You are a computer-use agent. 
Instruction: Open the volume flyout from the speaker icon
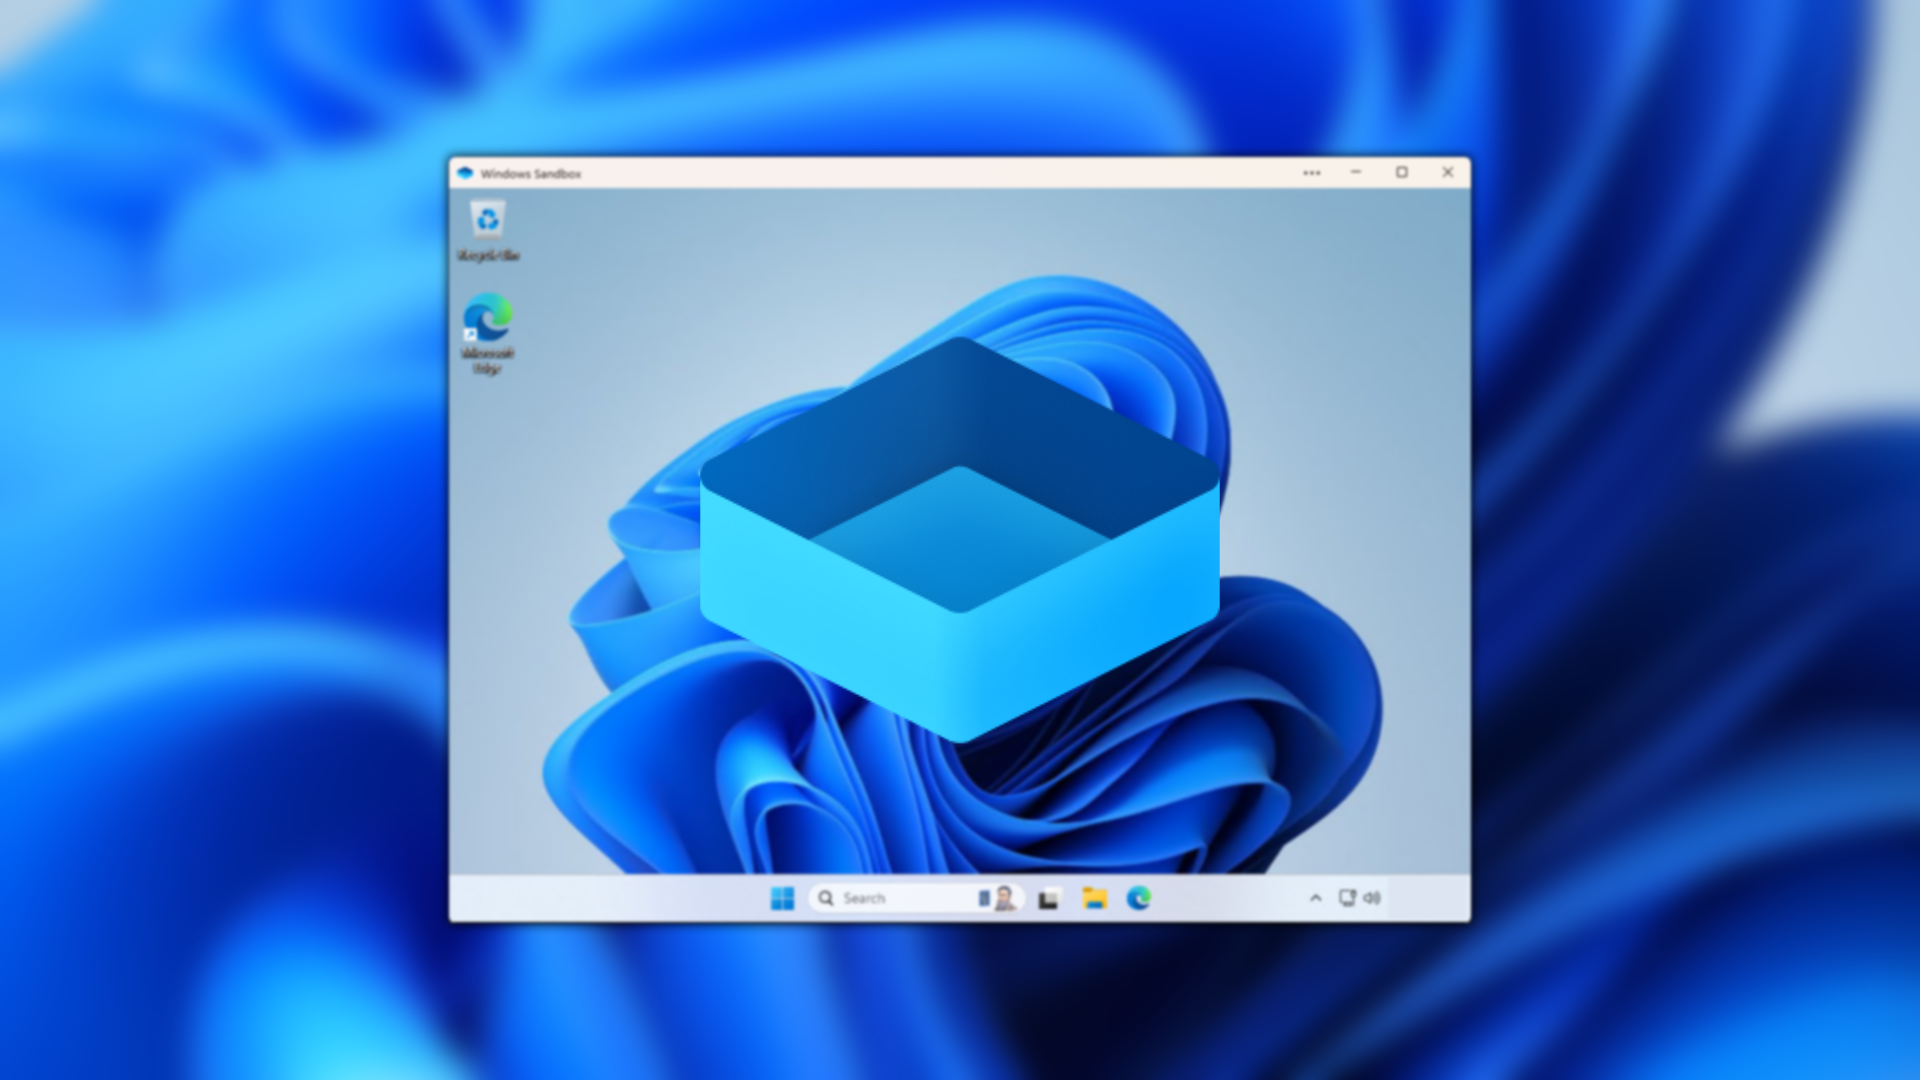point(1373,898)
